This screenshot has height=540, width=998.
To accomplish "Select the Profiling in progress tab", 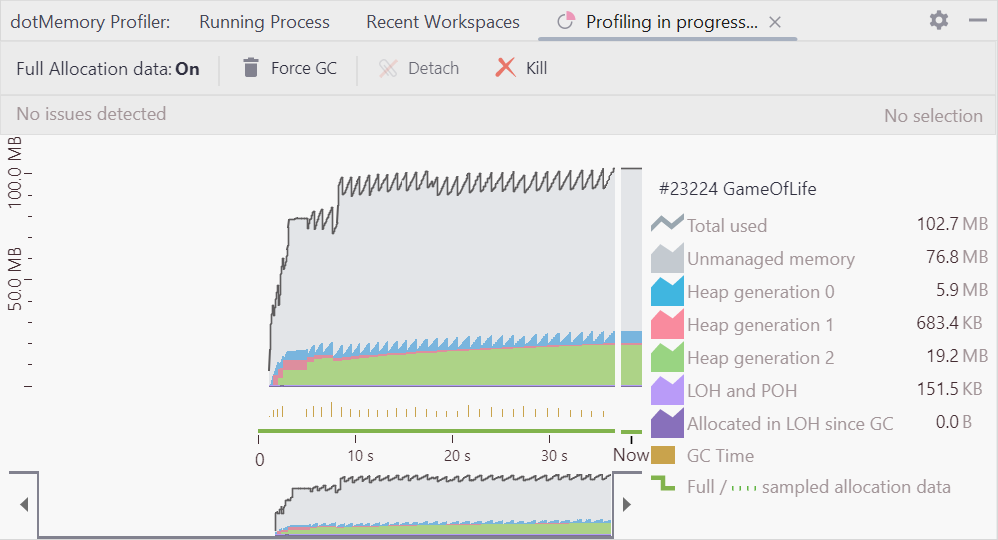I will [660, 22].
